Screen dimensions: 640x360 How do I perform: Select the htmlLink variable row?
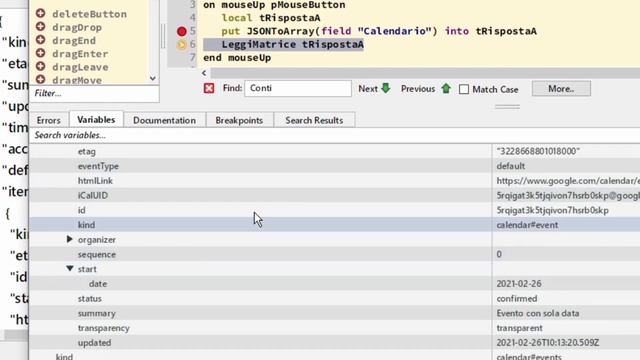(x=335, y=180)
